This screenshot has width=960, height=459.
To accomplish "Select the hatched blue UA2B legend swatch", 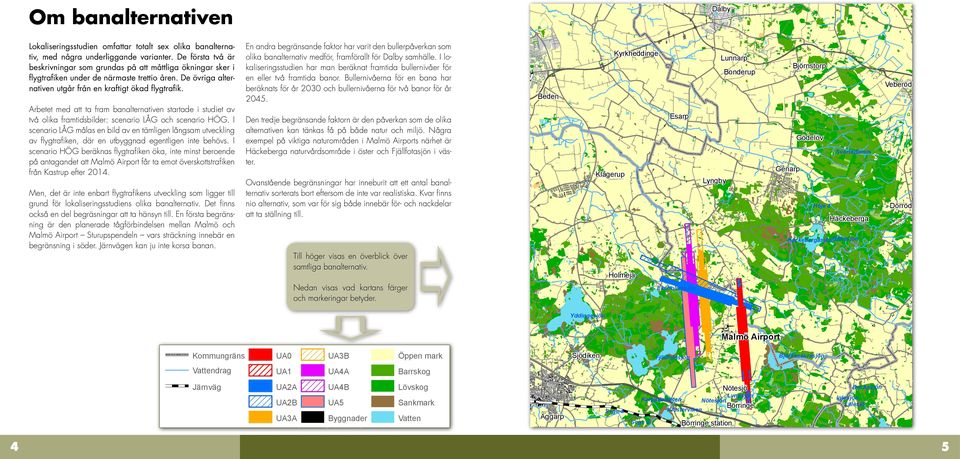I will coord(260,402).
